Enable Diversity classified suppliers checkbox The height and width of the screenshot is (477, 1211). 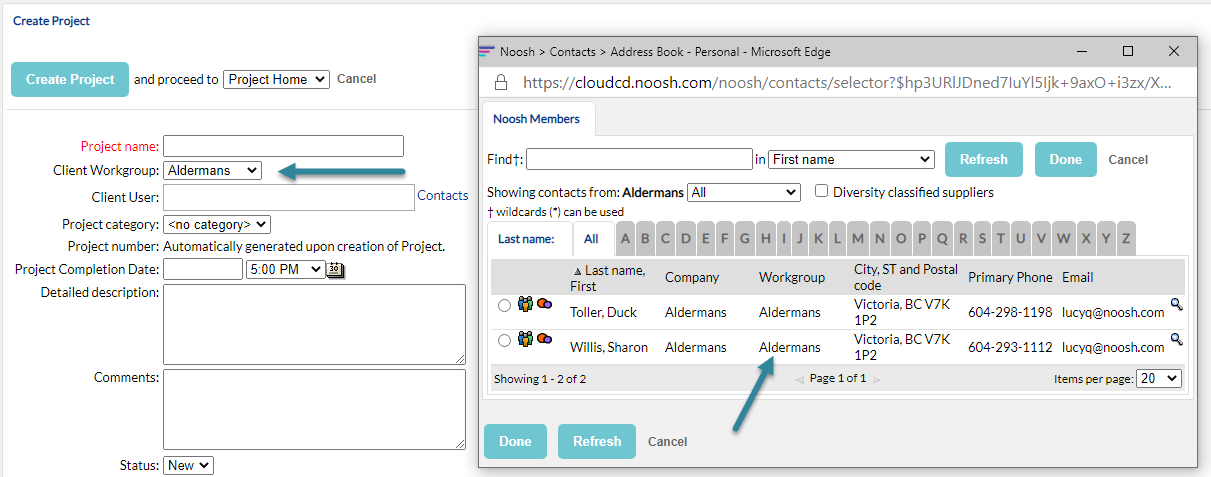click(821, 191)
